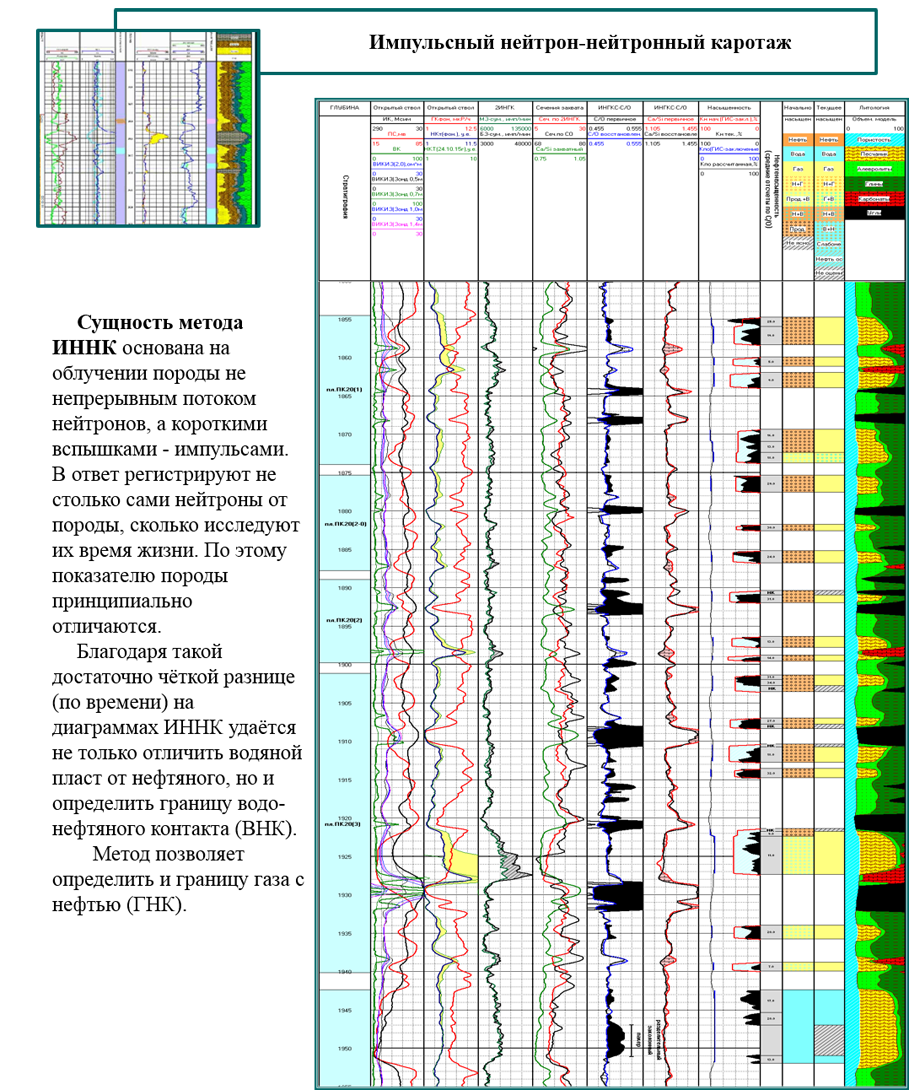Click the 'Сечения захвата' column header

pos(560,108)
